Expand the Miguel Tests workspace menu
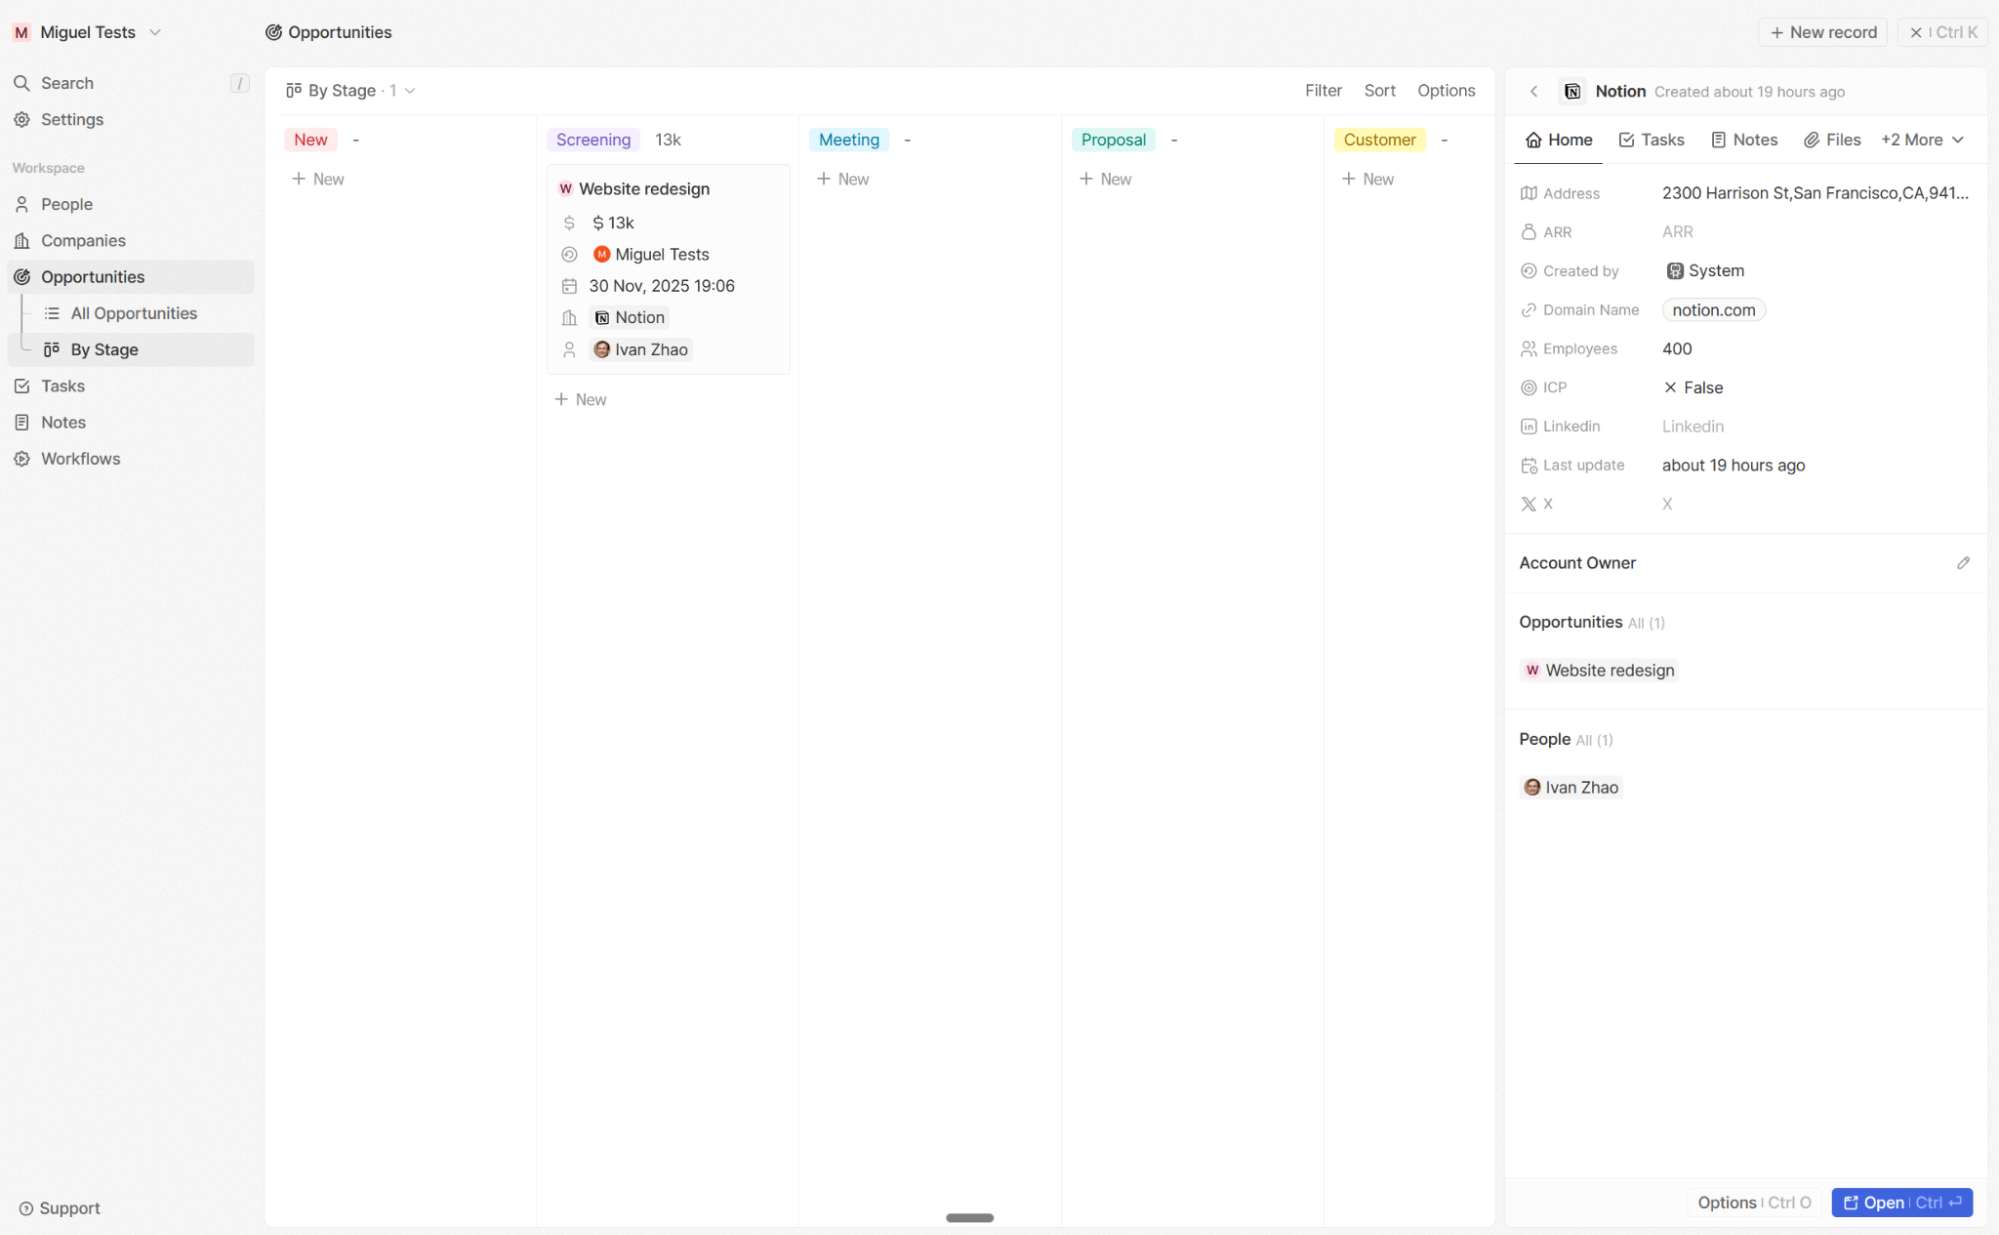The image size is (1999, 1235). [x=156, y=32]
